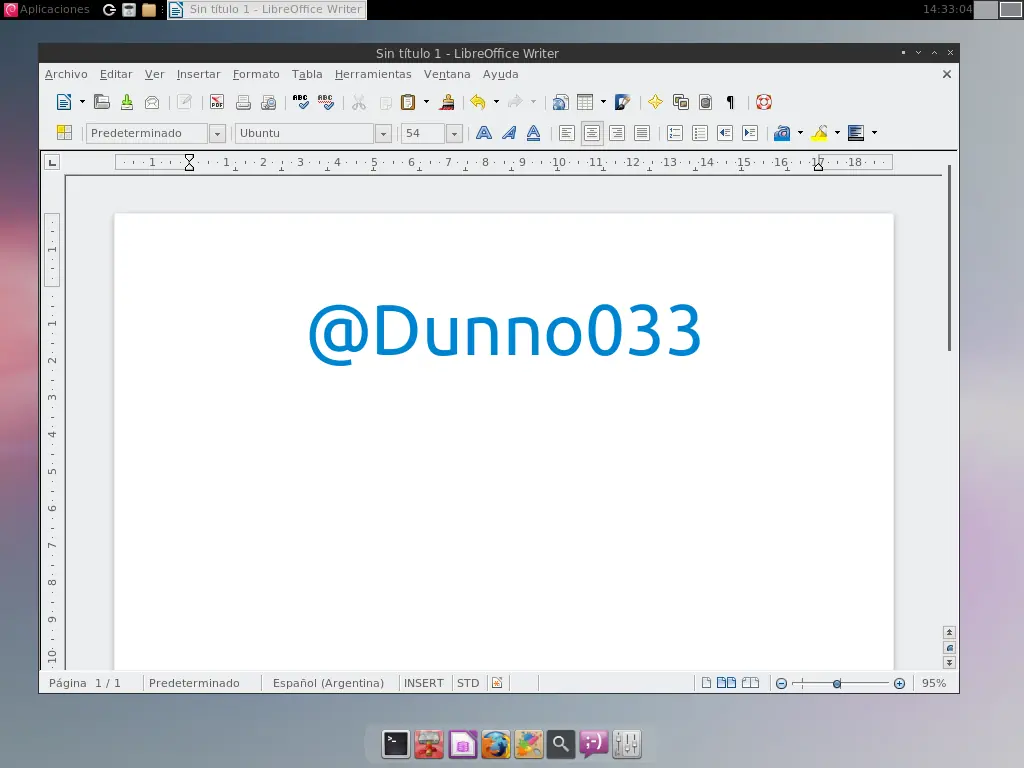Align the text to the left
The image size is (1024, 768).
click(567, 133)
